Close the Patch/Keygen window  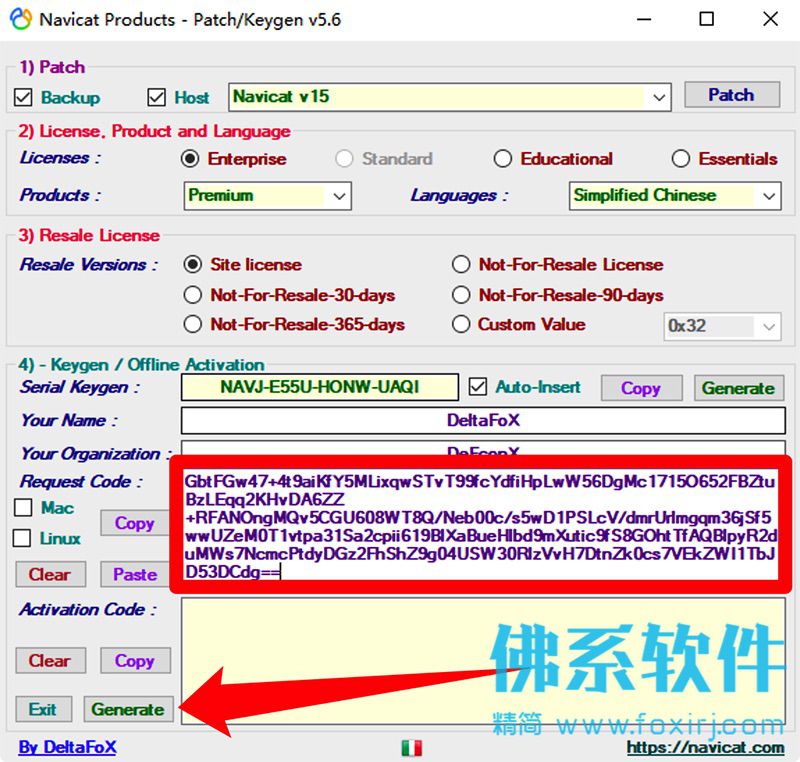[770, 19]
